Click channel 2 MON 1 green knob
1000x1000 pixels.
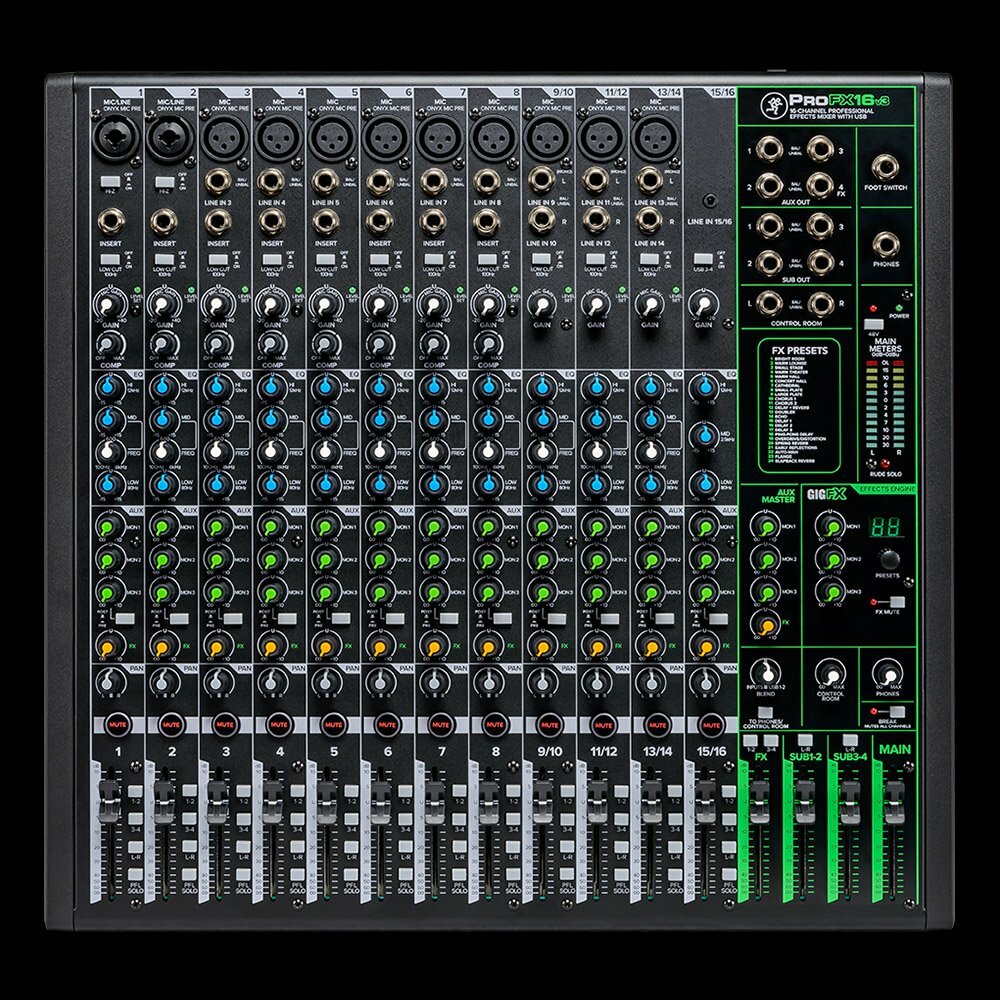(x=163, y=527)
